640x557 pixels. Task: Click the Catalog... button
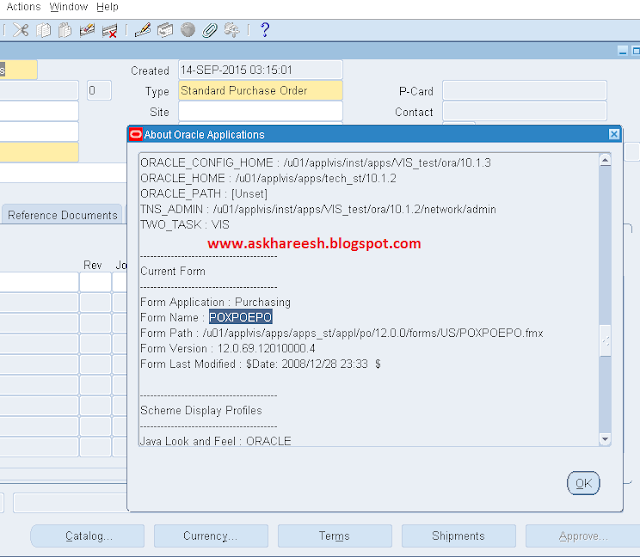click(87, 536)
